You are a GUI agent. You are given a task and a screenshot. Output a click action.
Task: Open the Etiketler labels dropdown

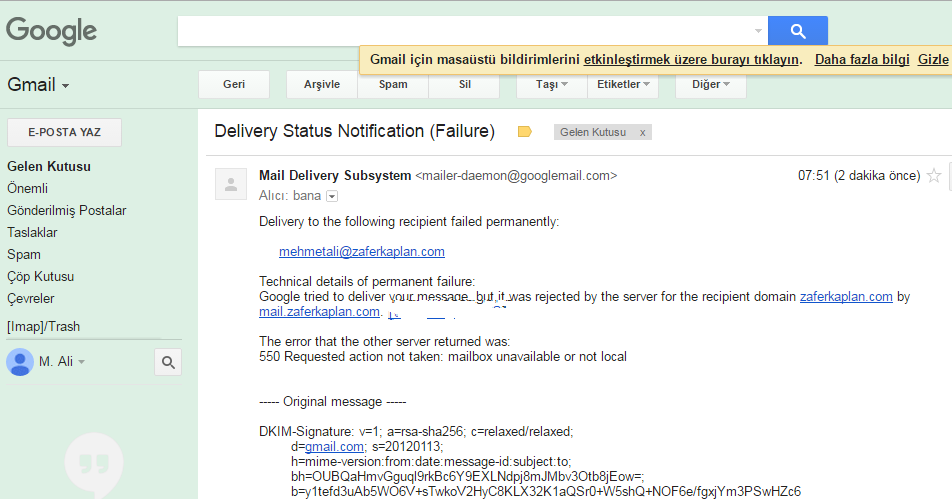point(623,84)
